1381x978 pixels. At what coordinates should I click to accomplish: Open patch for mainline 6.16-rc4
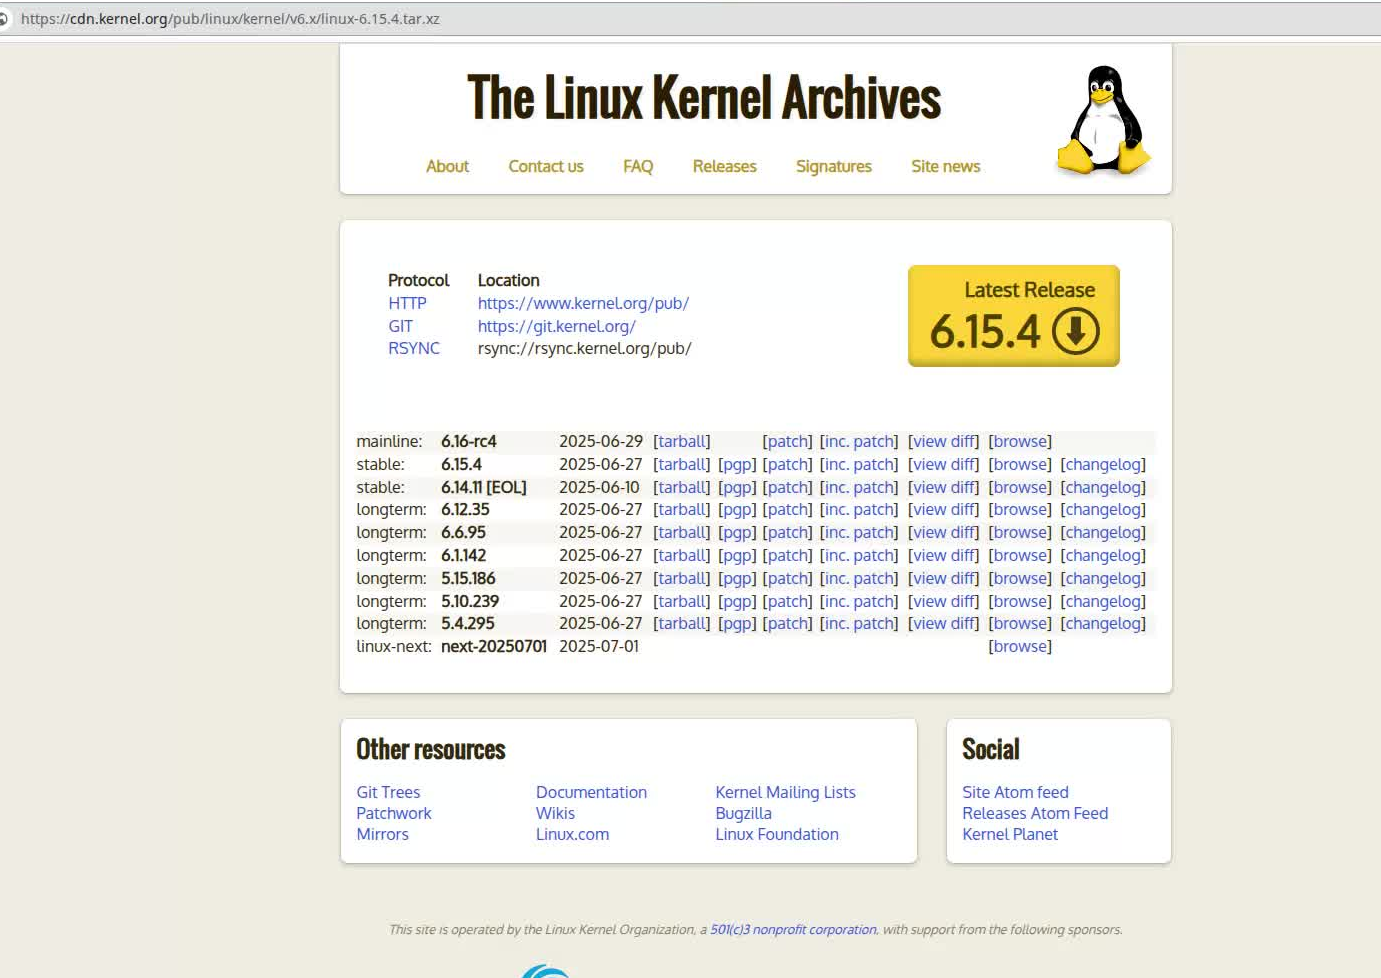(x=788, y=441)
